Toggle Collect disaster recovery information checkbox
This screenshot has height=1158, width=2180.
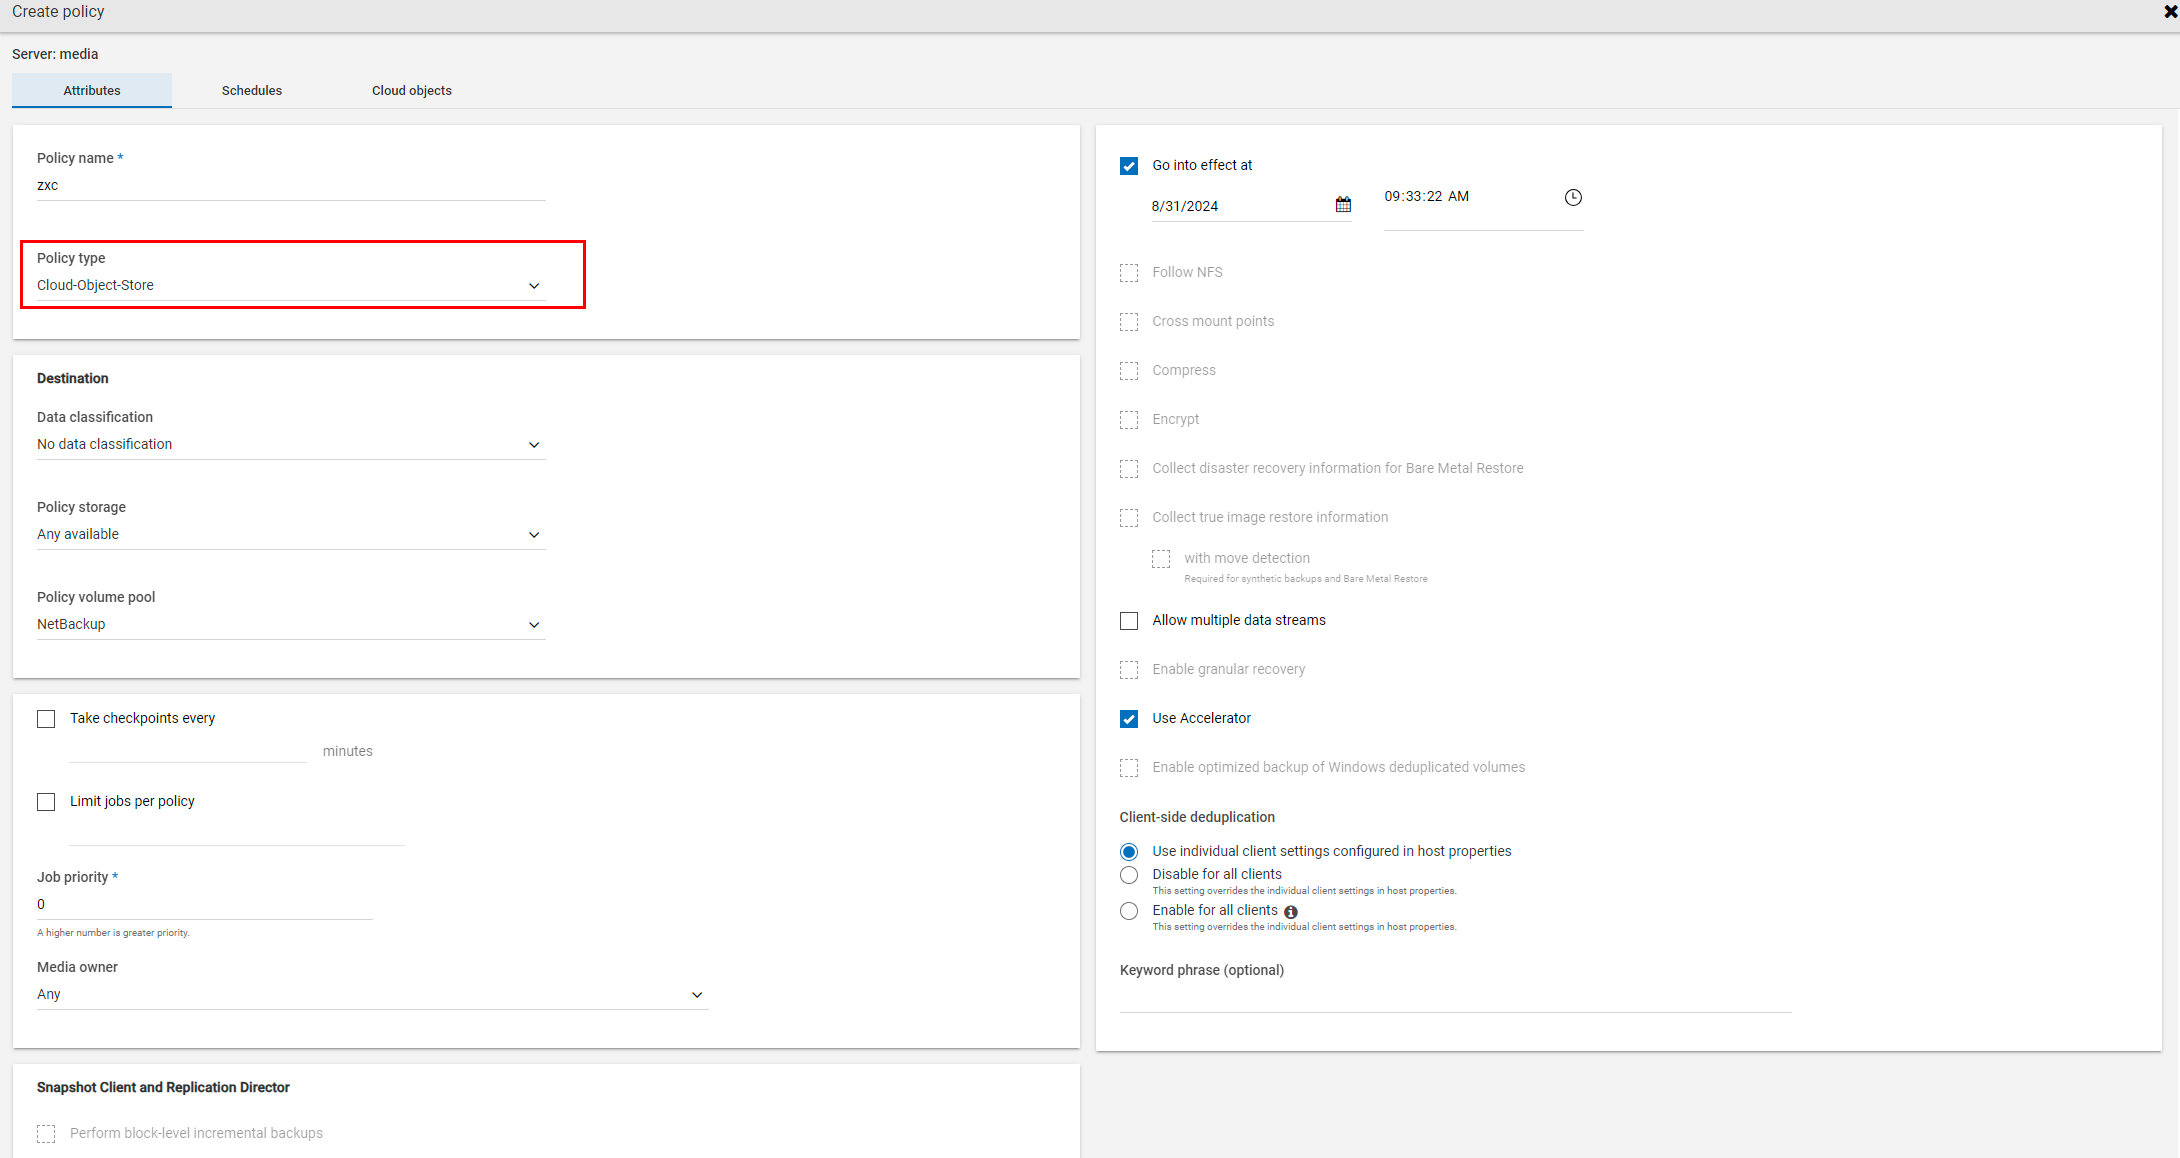[1129, 469]
